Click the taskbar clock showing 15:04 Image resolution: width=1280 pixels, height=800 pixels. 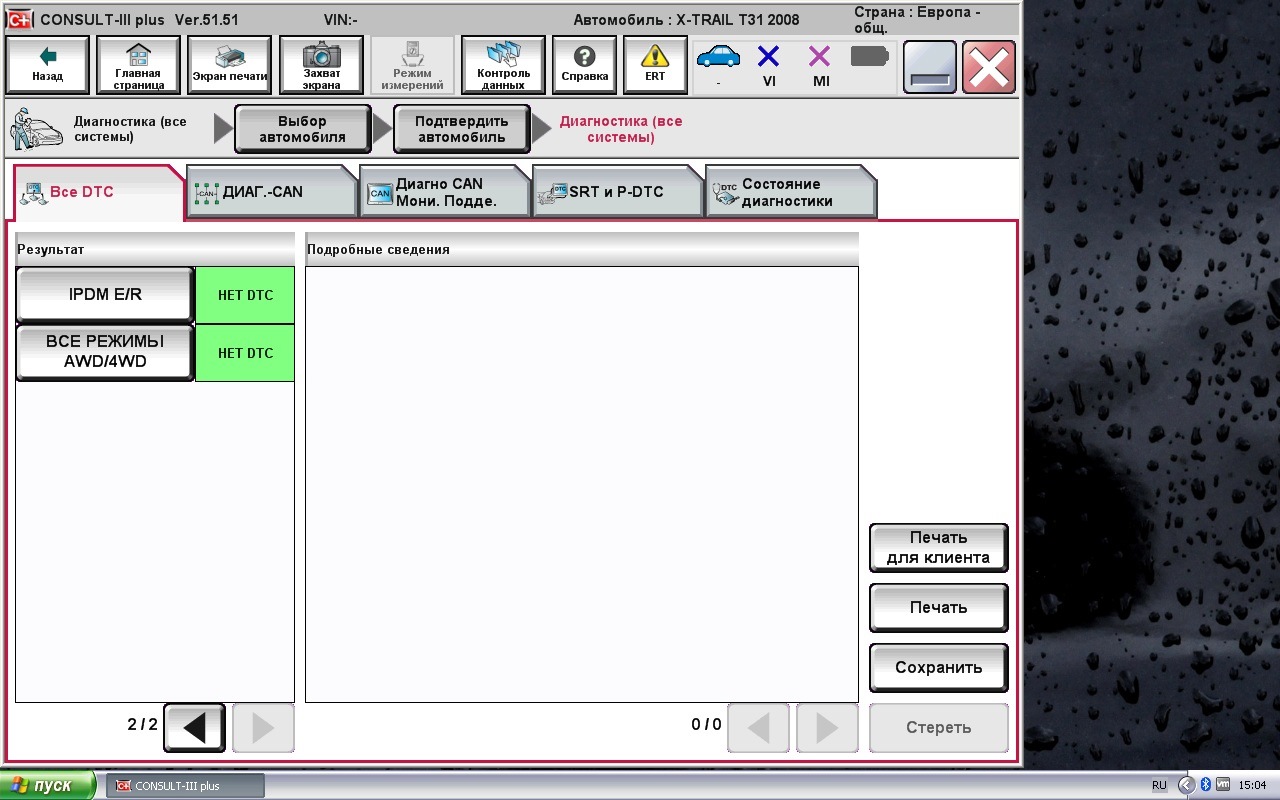(1253, 786)
